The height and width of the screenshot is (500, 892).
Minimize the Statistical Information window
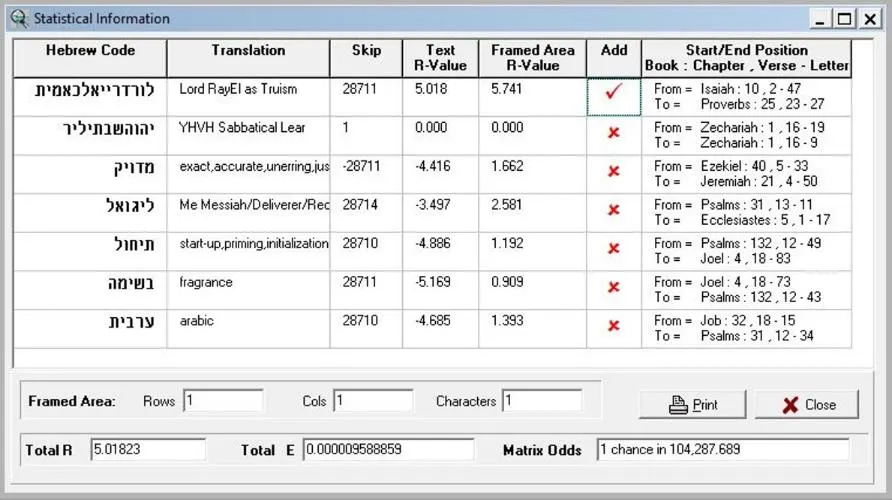pyautogui.click(x=820, y=19)
